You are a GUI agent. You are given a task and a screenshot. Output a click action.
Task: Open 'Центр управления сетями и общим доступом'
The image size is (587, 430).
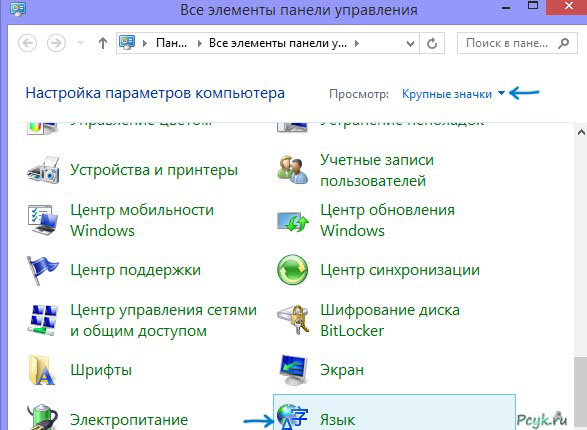164,320
